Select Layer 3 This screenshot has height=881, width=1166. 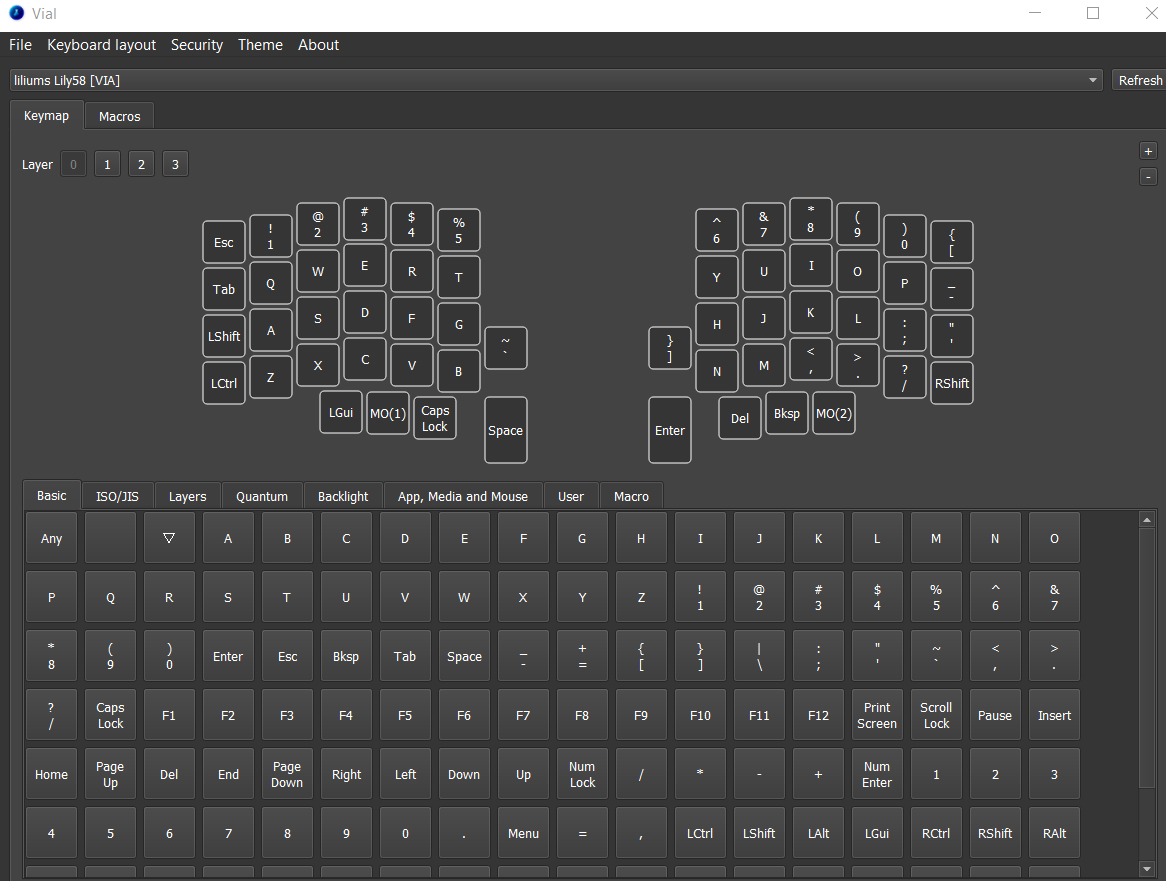[x=175, y=164]
